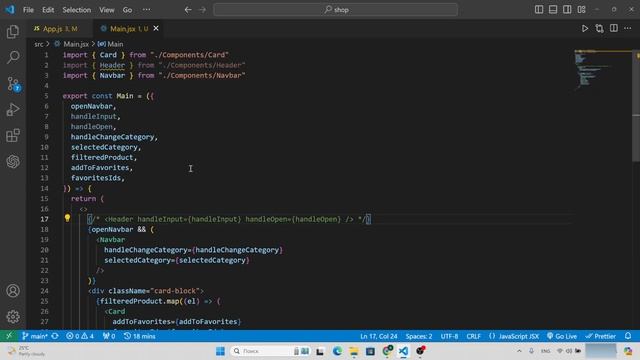Screen dimensions: 640x360
Task: Open the VS Code taskbar icon
Action: click(403, 351)
